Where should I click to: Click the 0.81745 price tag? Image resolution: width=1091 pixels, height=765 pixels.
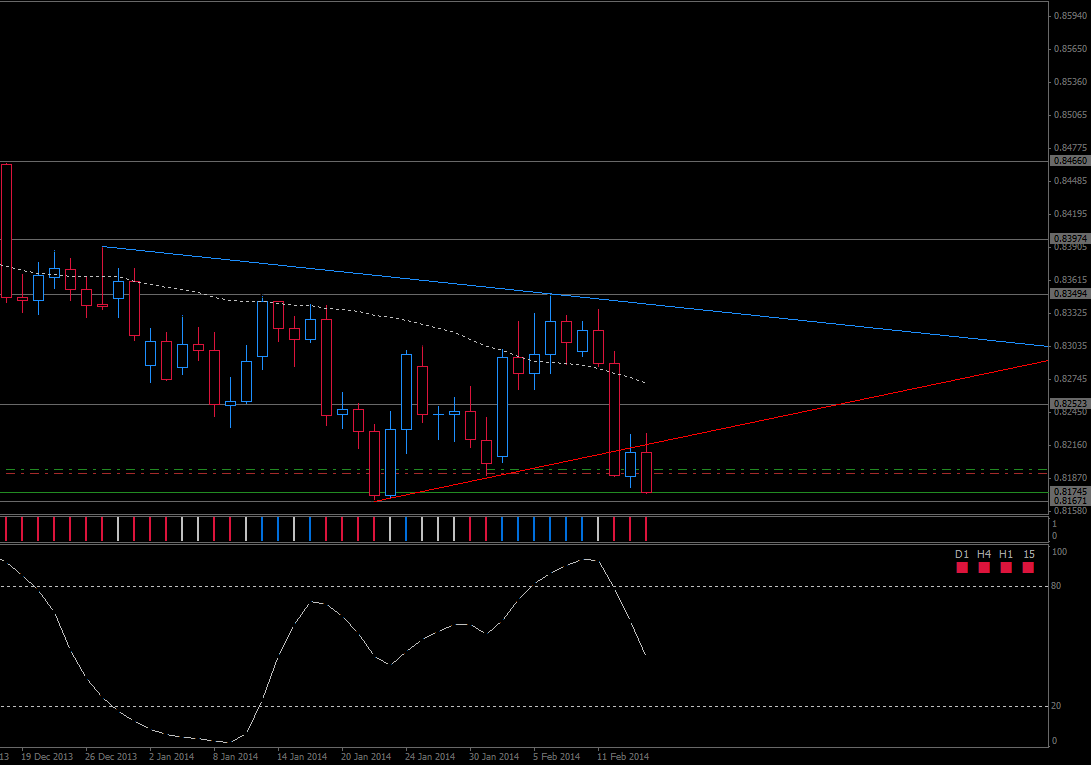tap(1069, 491)
